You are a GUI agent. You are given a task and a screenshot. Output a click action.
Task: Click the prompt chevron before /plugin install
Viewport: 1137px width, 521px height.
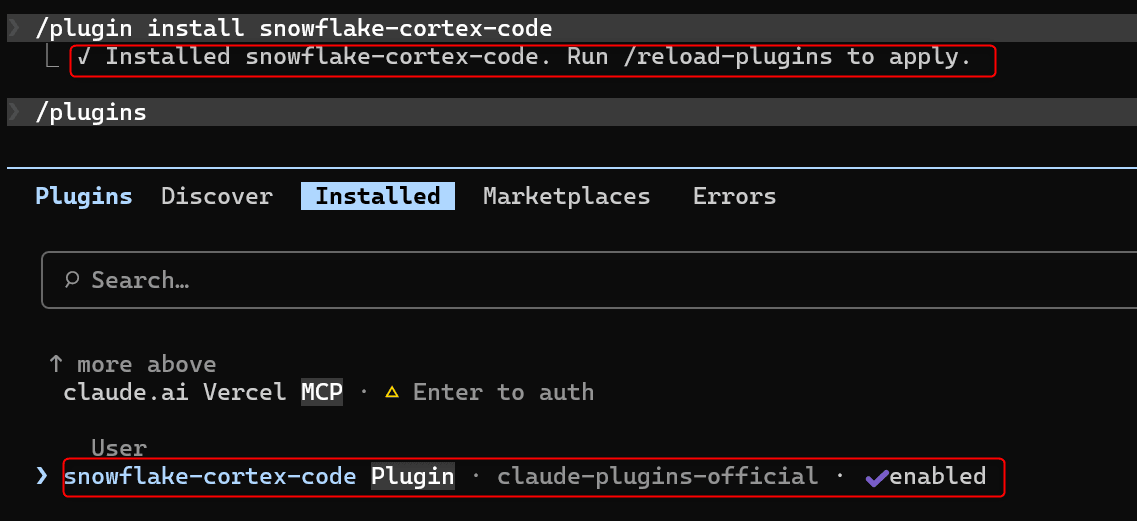pos(15,28)
